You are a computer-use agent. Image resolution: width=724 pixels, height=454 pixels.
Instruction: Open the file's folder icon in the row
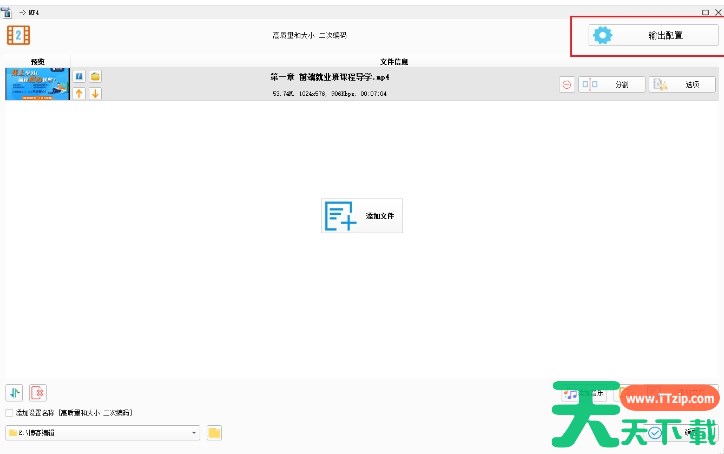click(95, 76)
